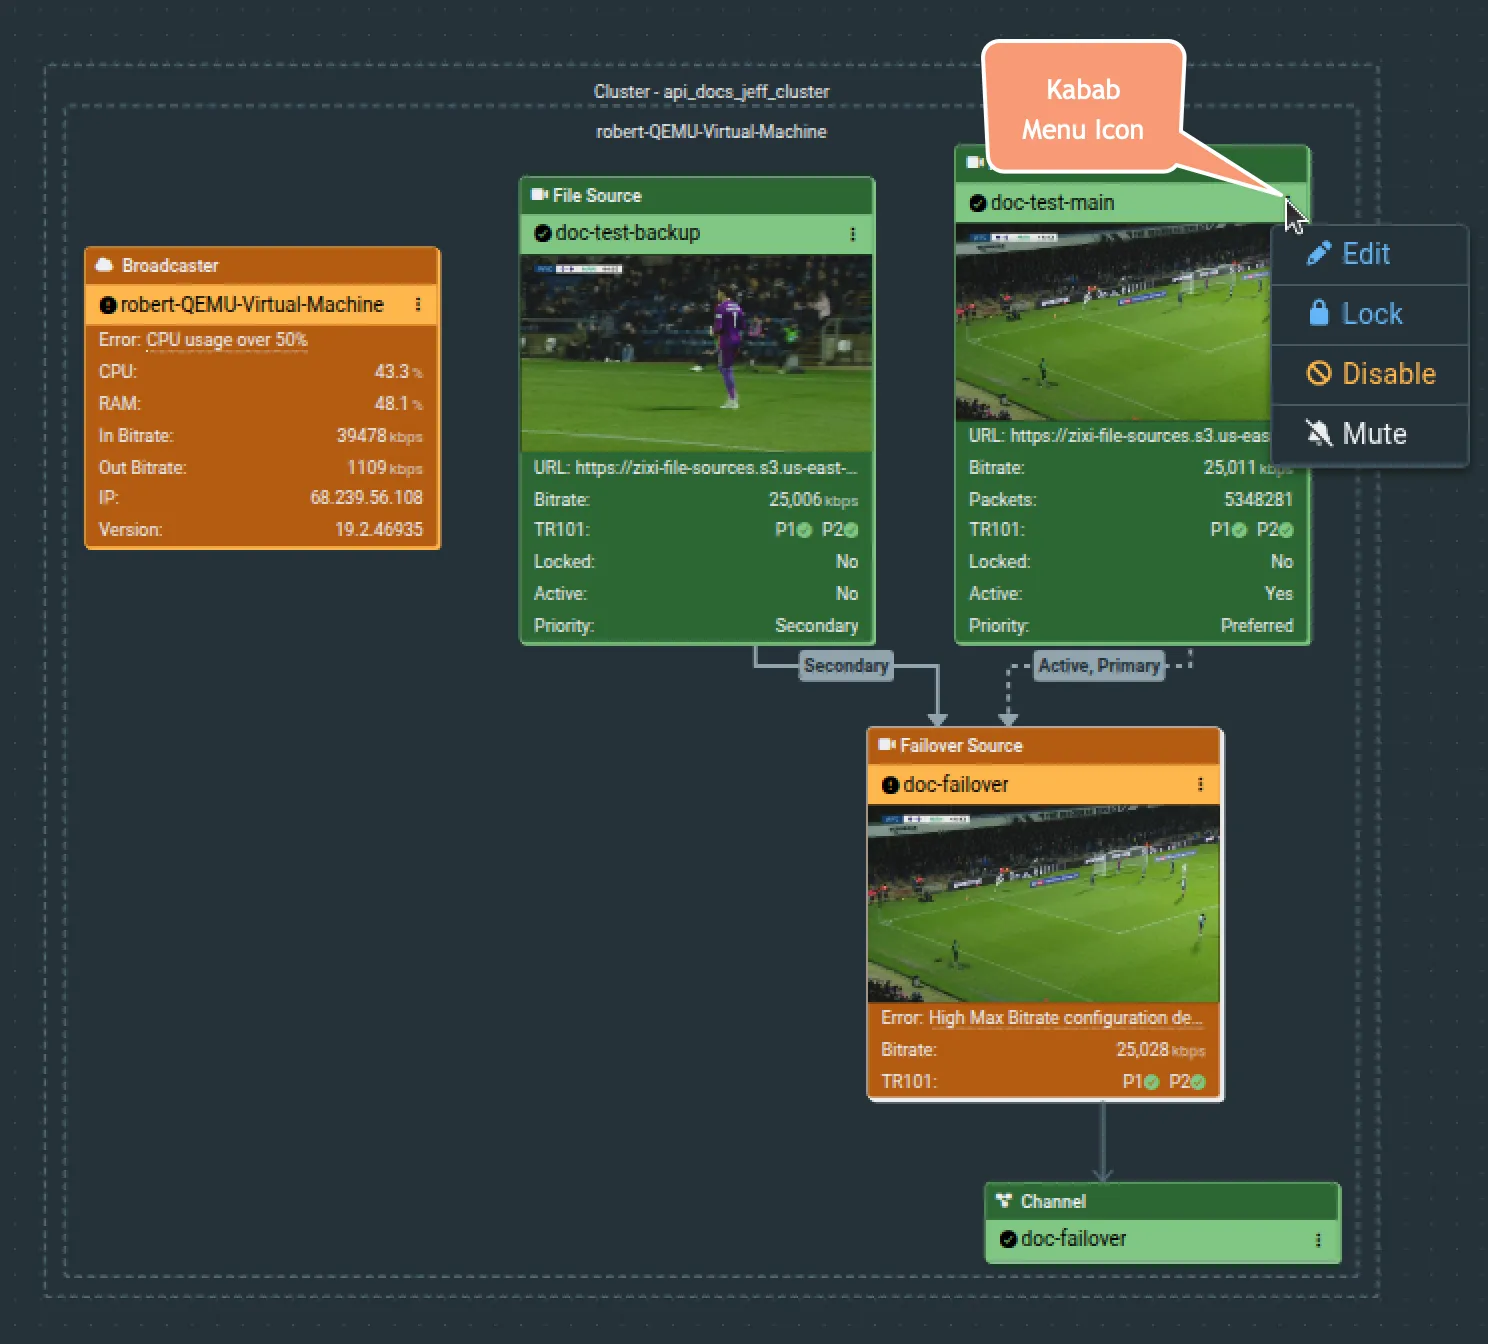
Task: Click the 'CPU usage over 50%' error text
Action: 227,340
